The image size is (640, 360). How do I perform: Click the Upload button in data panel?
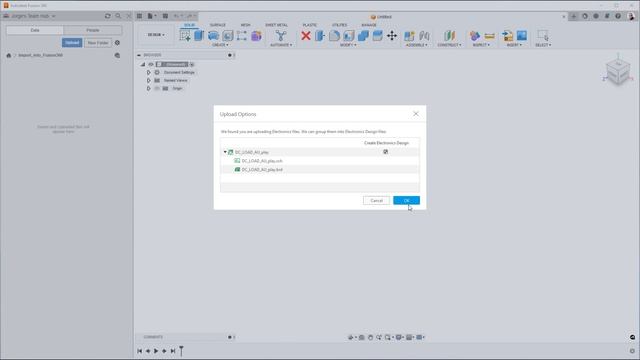point(72,42)
